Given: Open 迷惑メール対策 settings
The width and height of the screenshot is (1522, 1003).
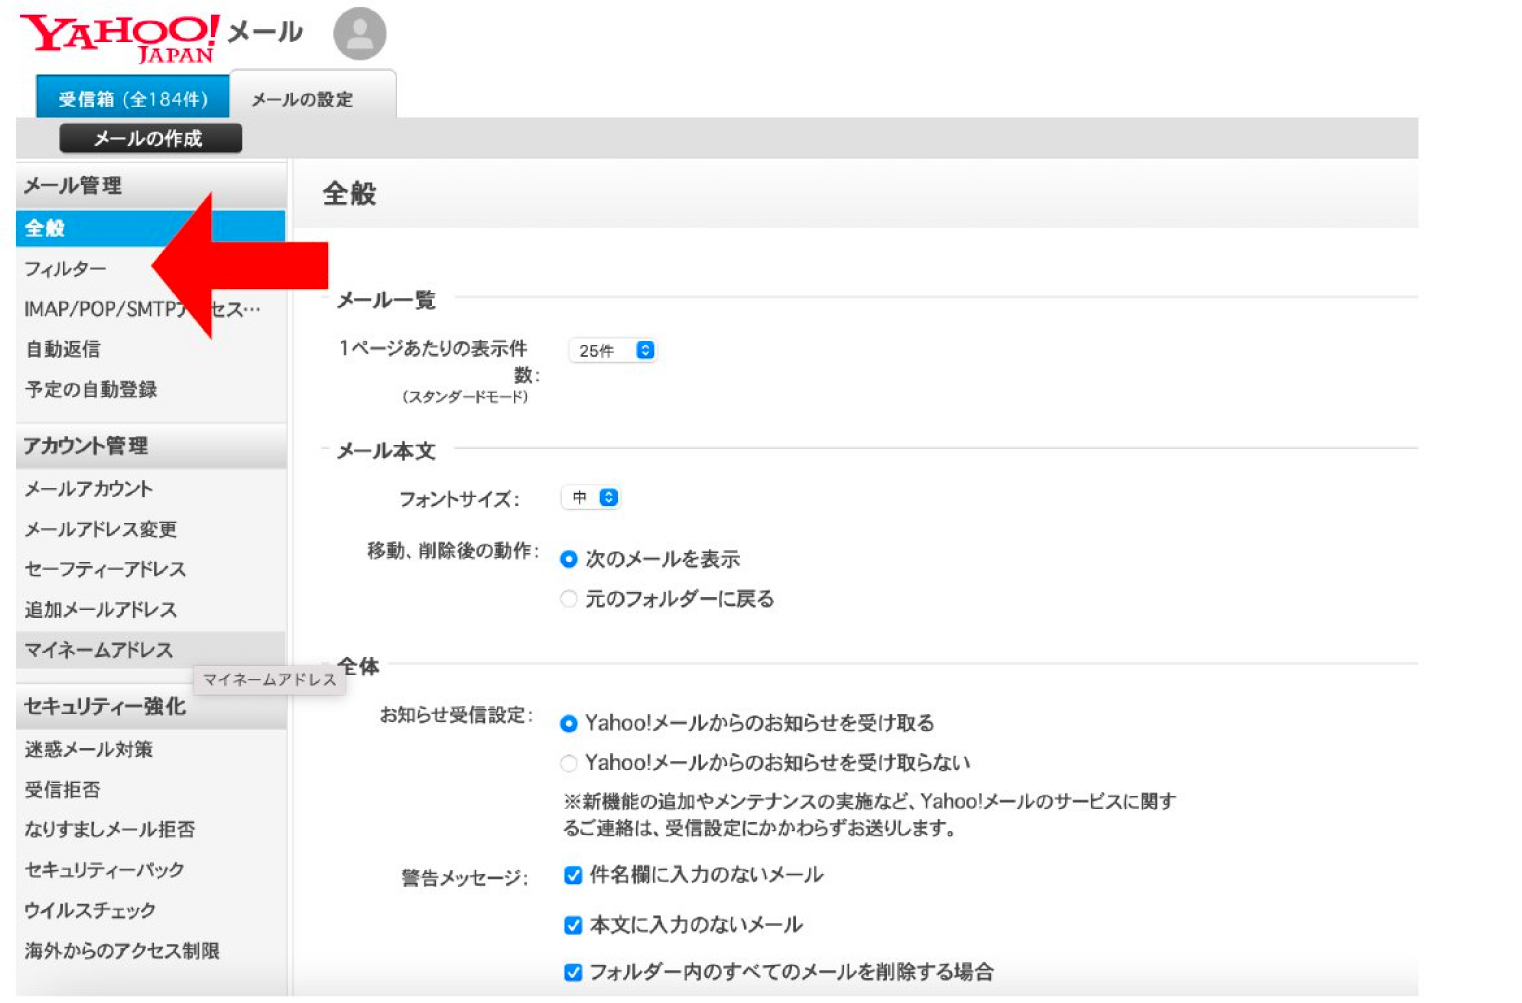Looking at the screenshot, I should click(x=89, y=749).
